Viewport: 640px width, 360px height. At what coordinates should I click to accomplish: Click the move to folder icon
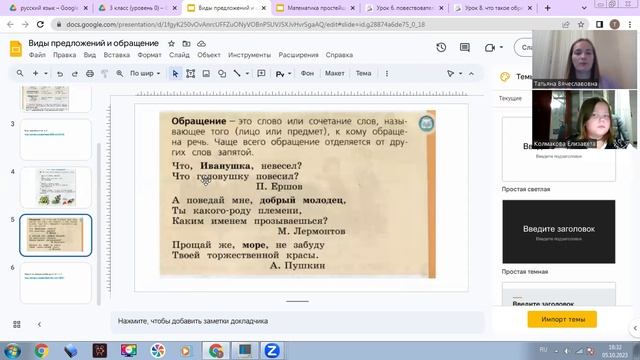[x=186, y=43]
